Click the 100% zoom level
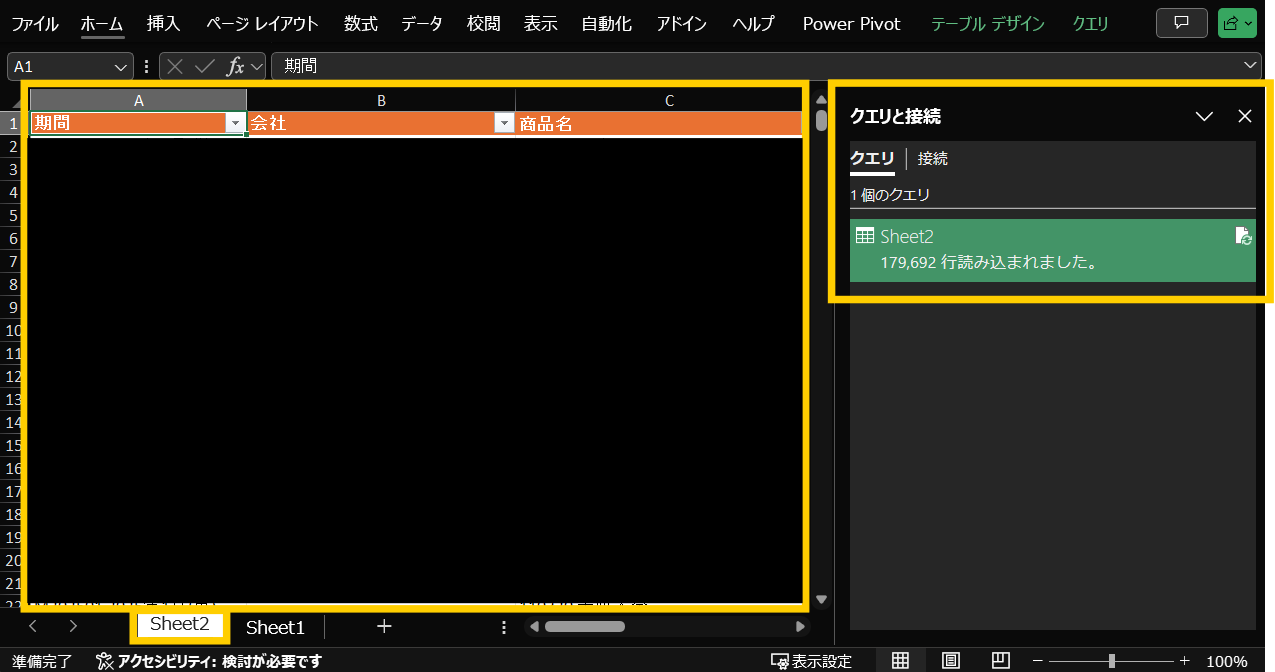The height and width of the screenshot is (672, 1275). (1226, 661)
